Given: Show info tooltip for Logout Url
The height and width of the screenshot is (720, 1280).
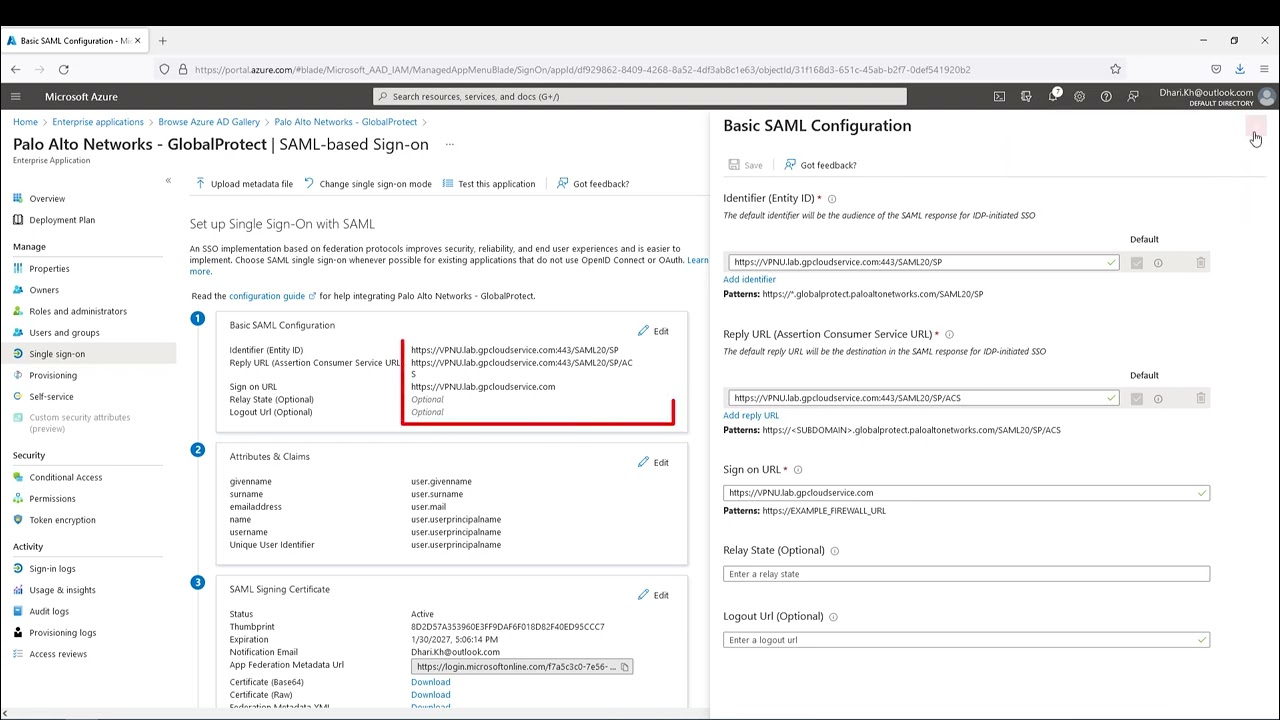Looking at the screenshot, I should [833, 617].
